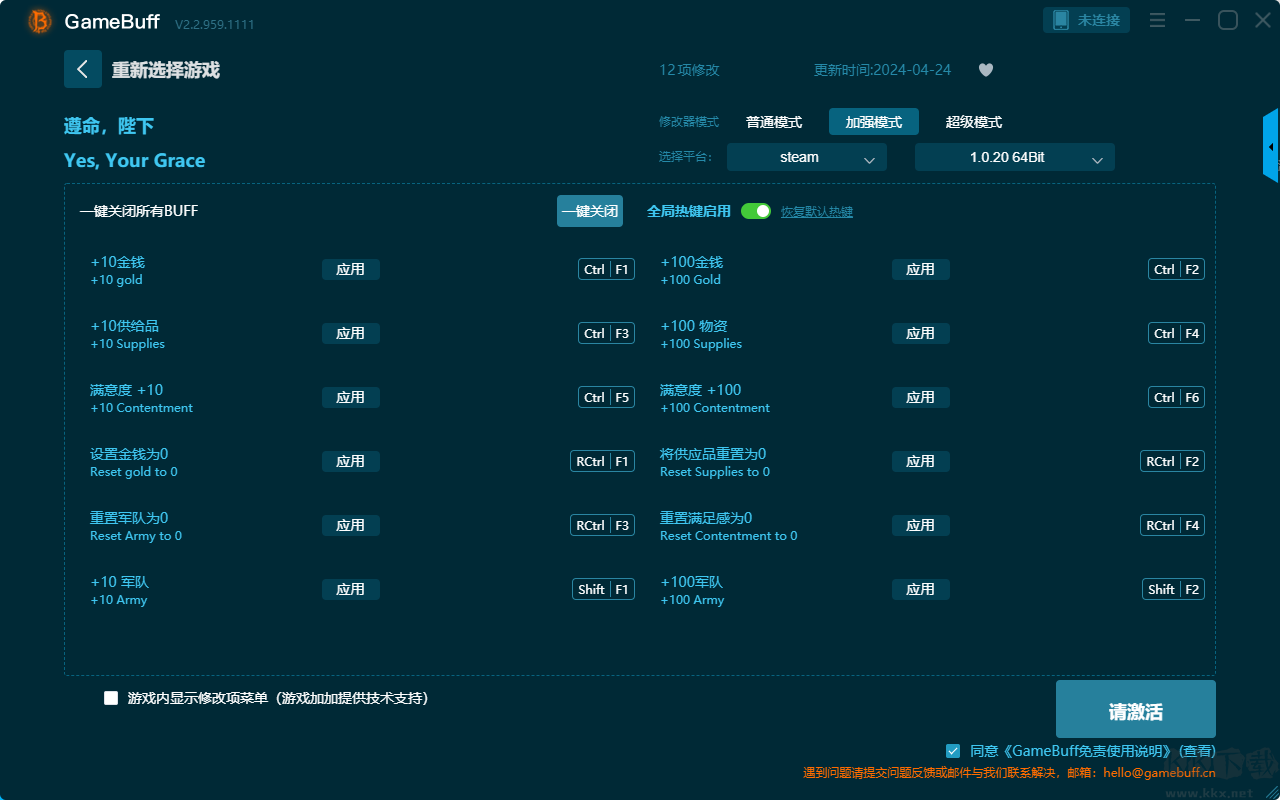This screenshot has width=1280, height=800.
Task: Click the phone connection status icon
Action: tap(1061, 20)
